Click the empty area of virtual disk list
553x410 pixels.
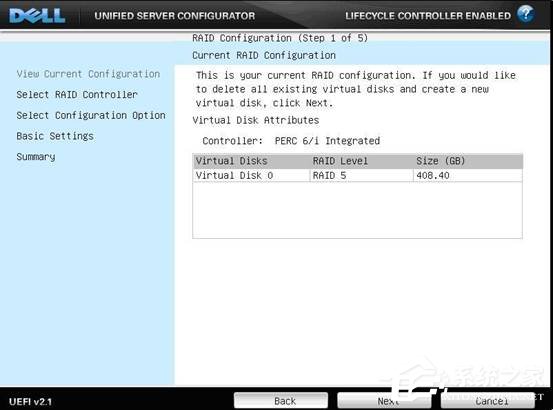[357, 210]
